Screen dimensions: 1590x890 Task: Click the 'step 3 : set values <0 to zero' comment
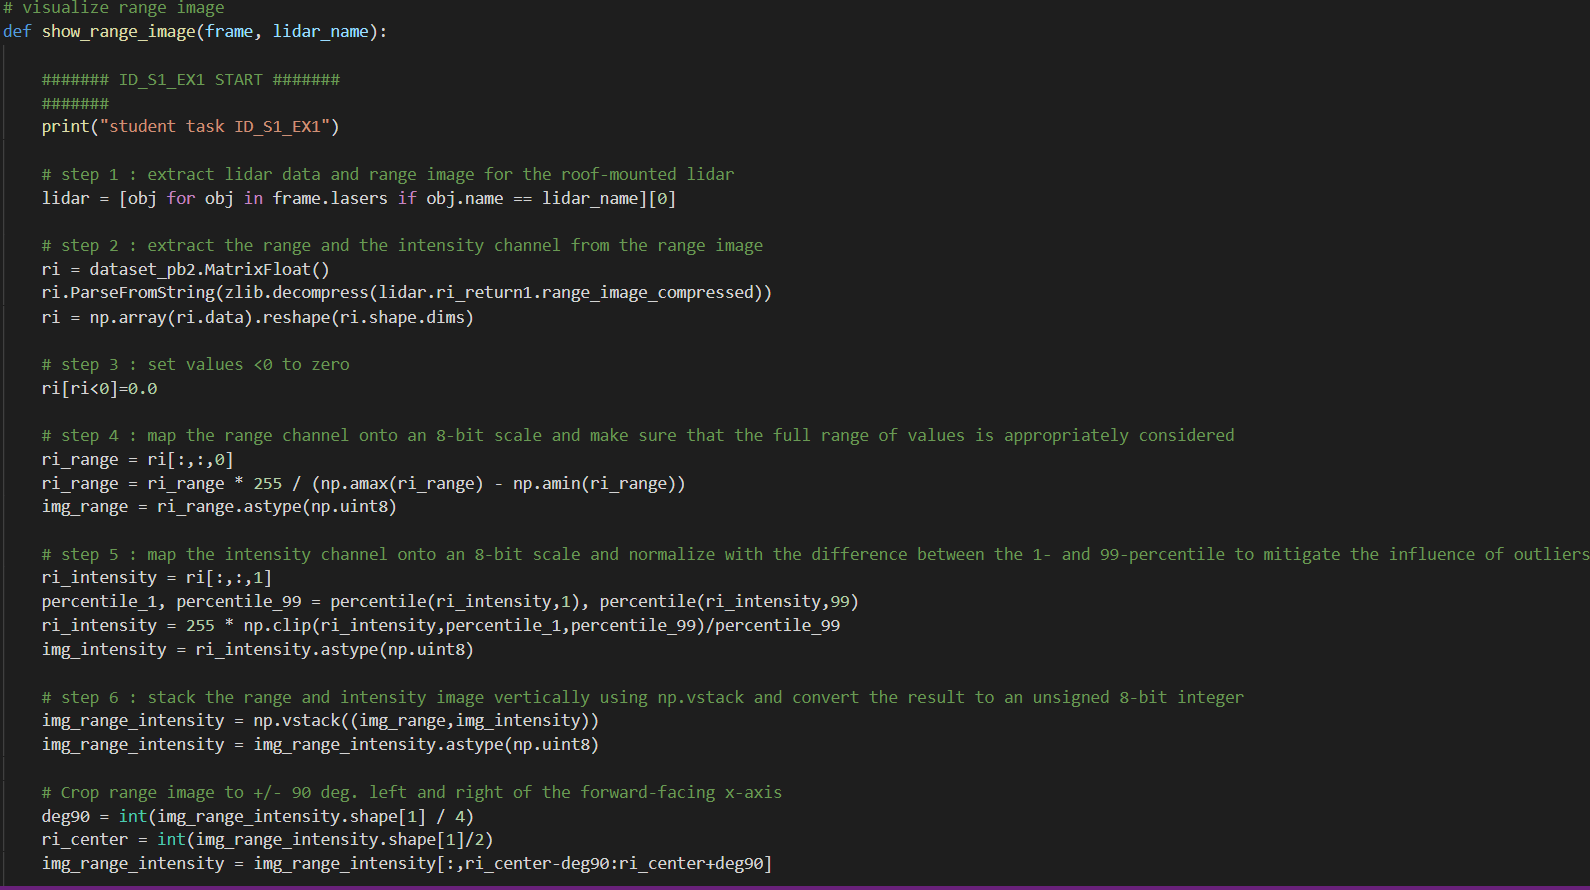point(196,365)
